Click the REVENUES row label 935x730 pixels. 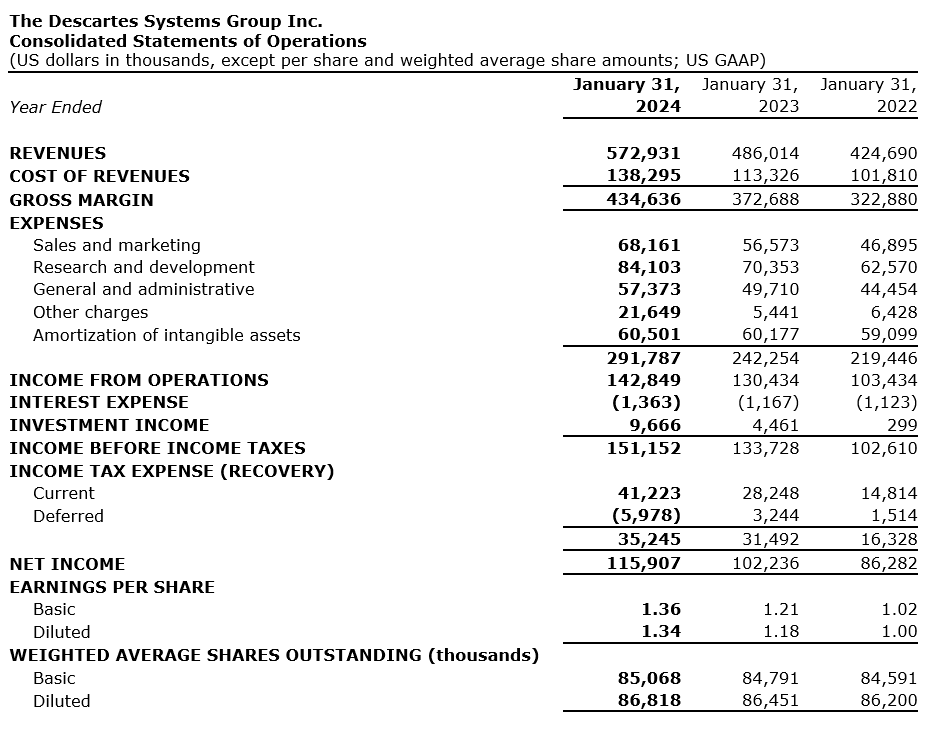point(57,153)
